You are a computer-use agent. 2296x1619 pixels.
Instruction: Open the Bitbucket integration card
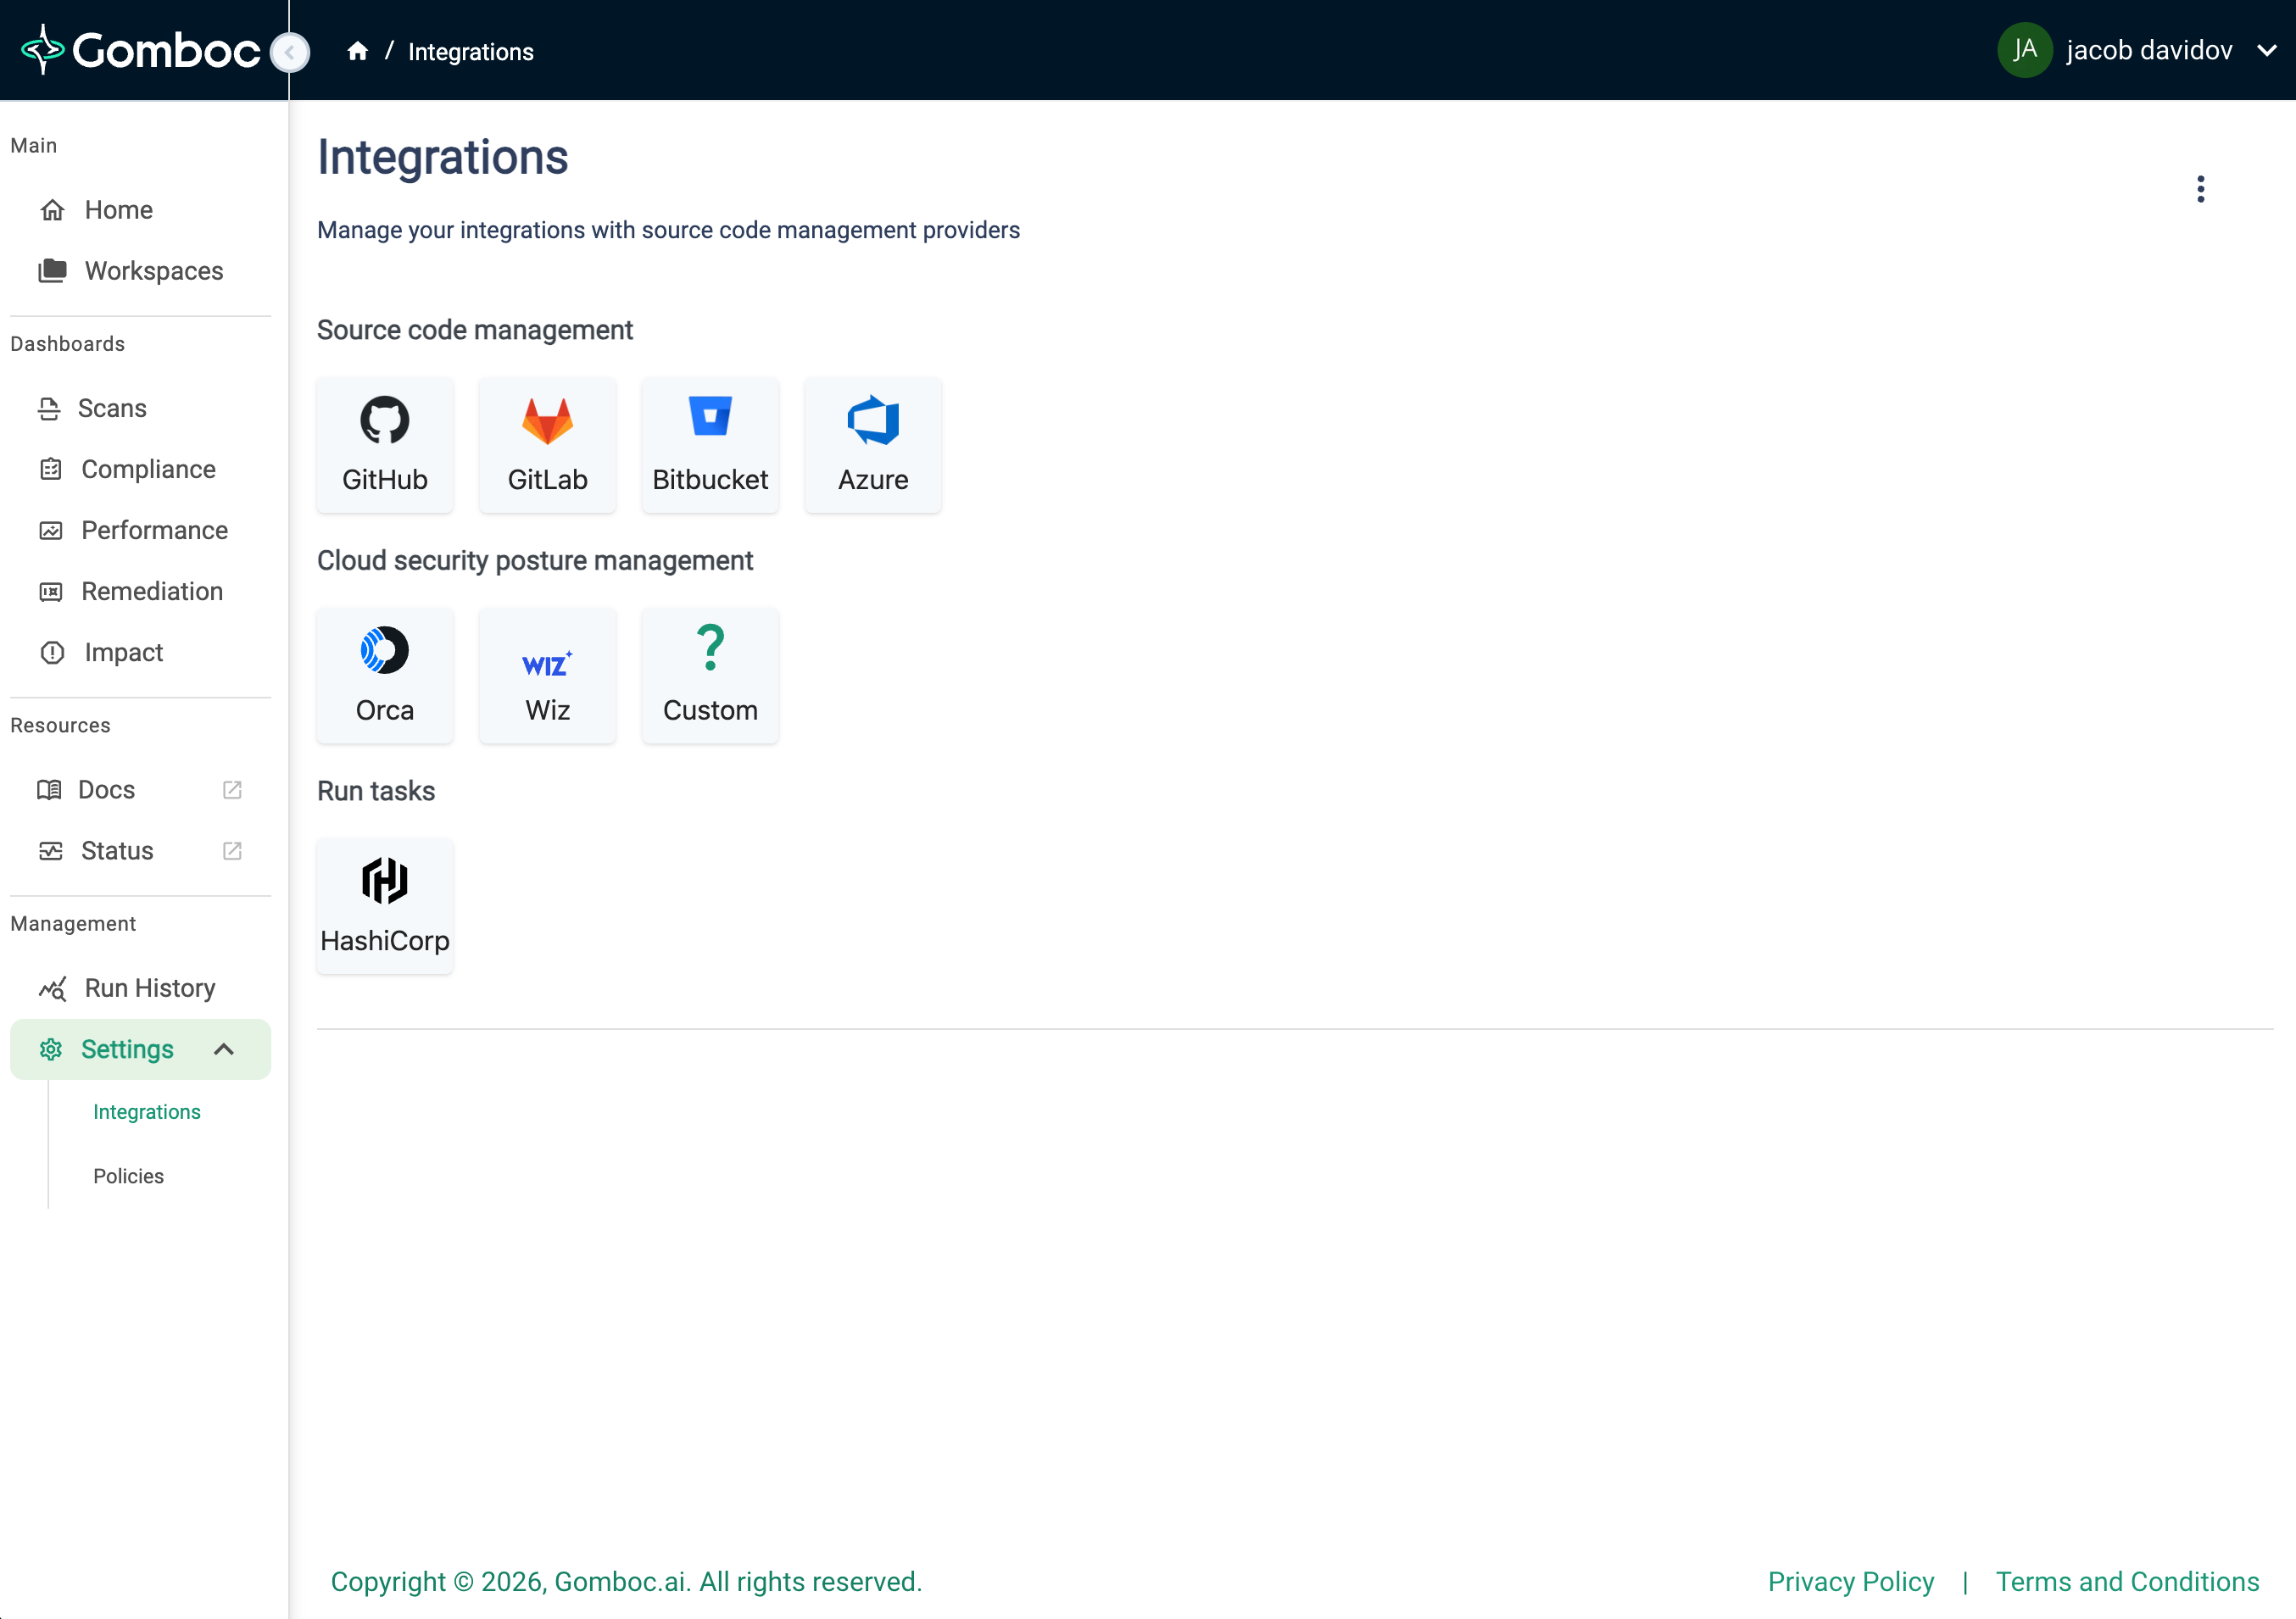[x=710, y=445]
